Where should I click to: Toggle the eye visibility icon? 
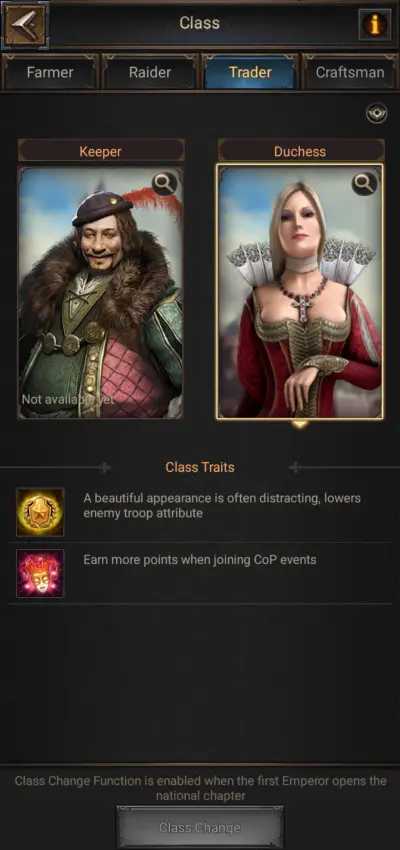[376, 113]
